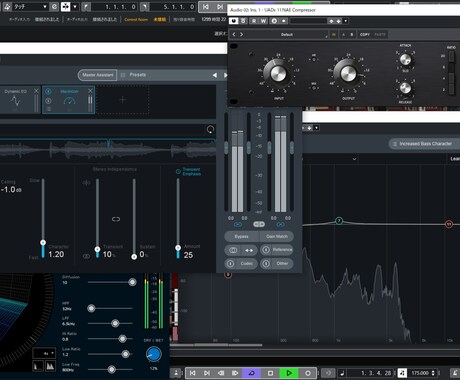Toggle the purple Cycle loop button
Screen dimensions: 460x380
point(252,373)
